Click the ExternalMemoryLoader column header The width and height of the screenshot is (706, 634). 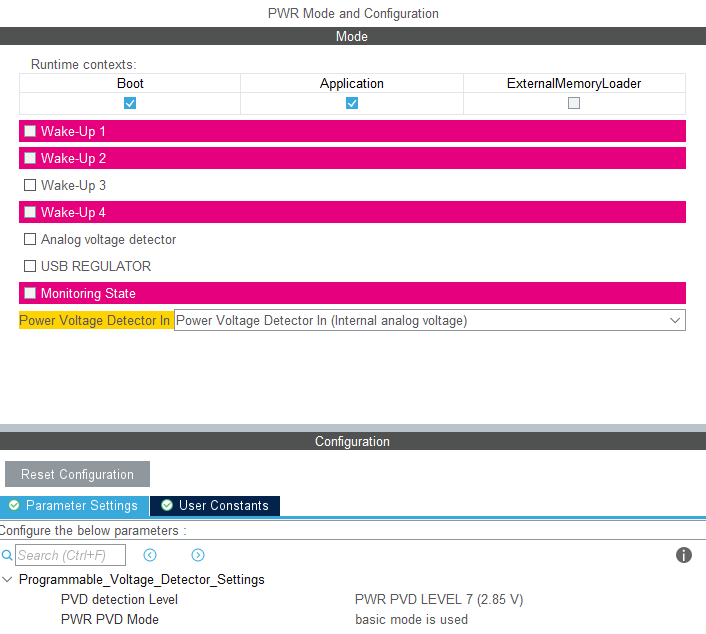(574, 83)
